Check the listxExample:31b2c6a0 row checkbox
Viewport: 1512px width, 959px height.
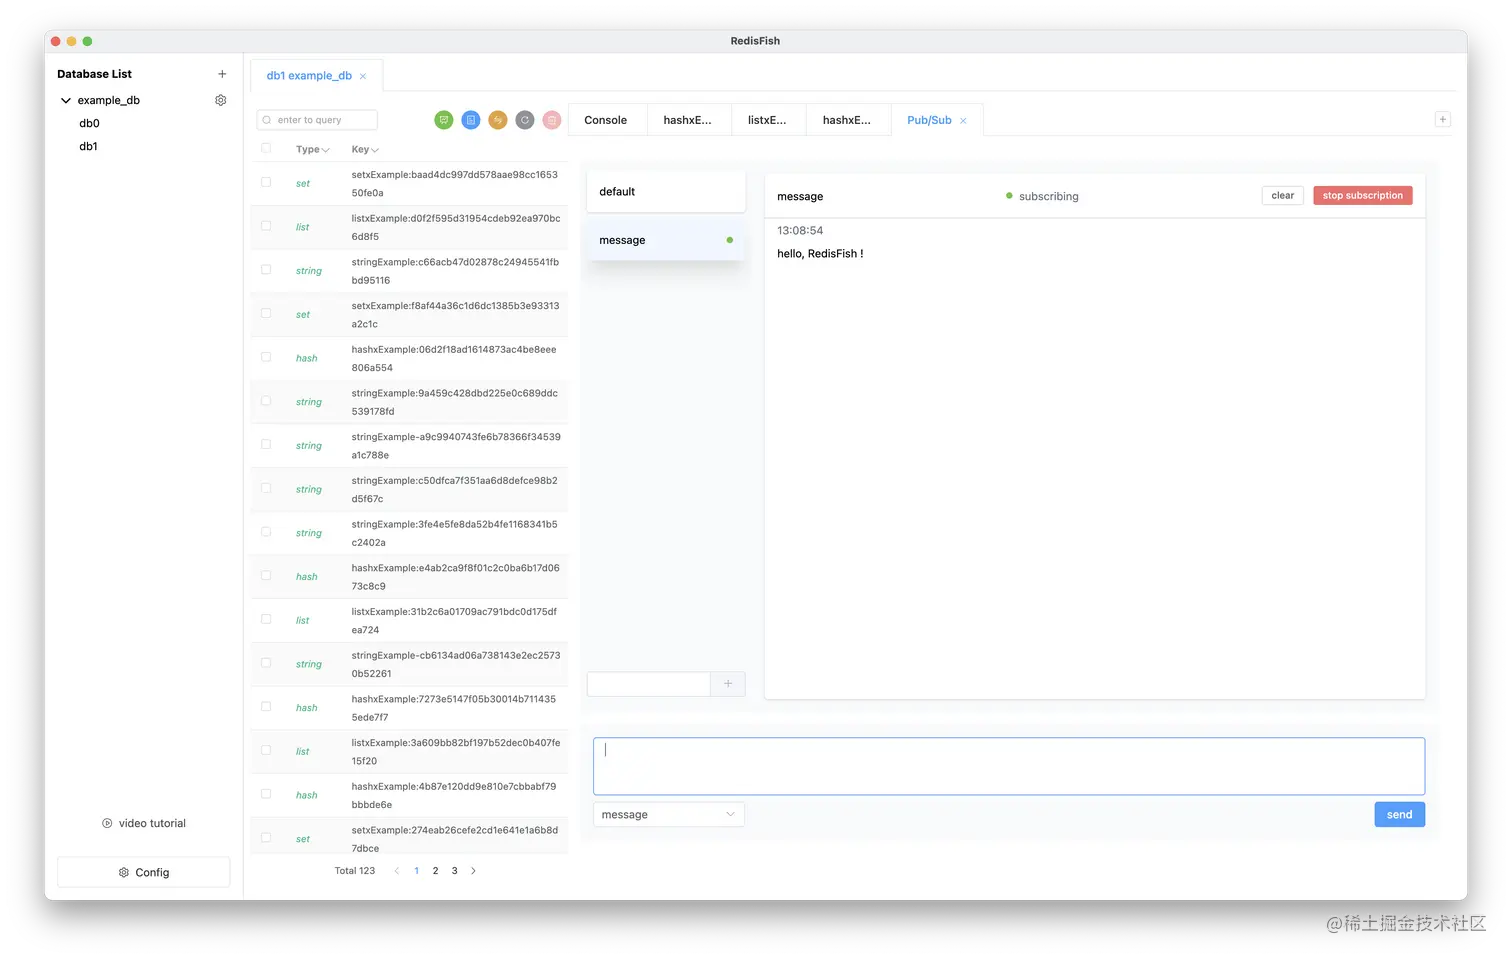(266, 619)
